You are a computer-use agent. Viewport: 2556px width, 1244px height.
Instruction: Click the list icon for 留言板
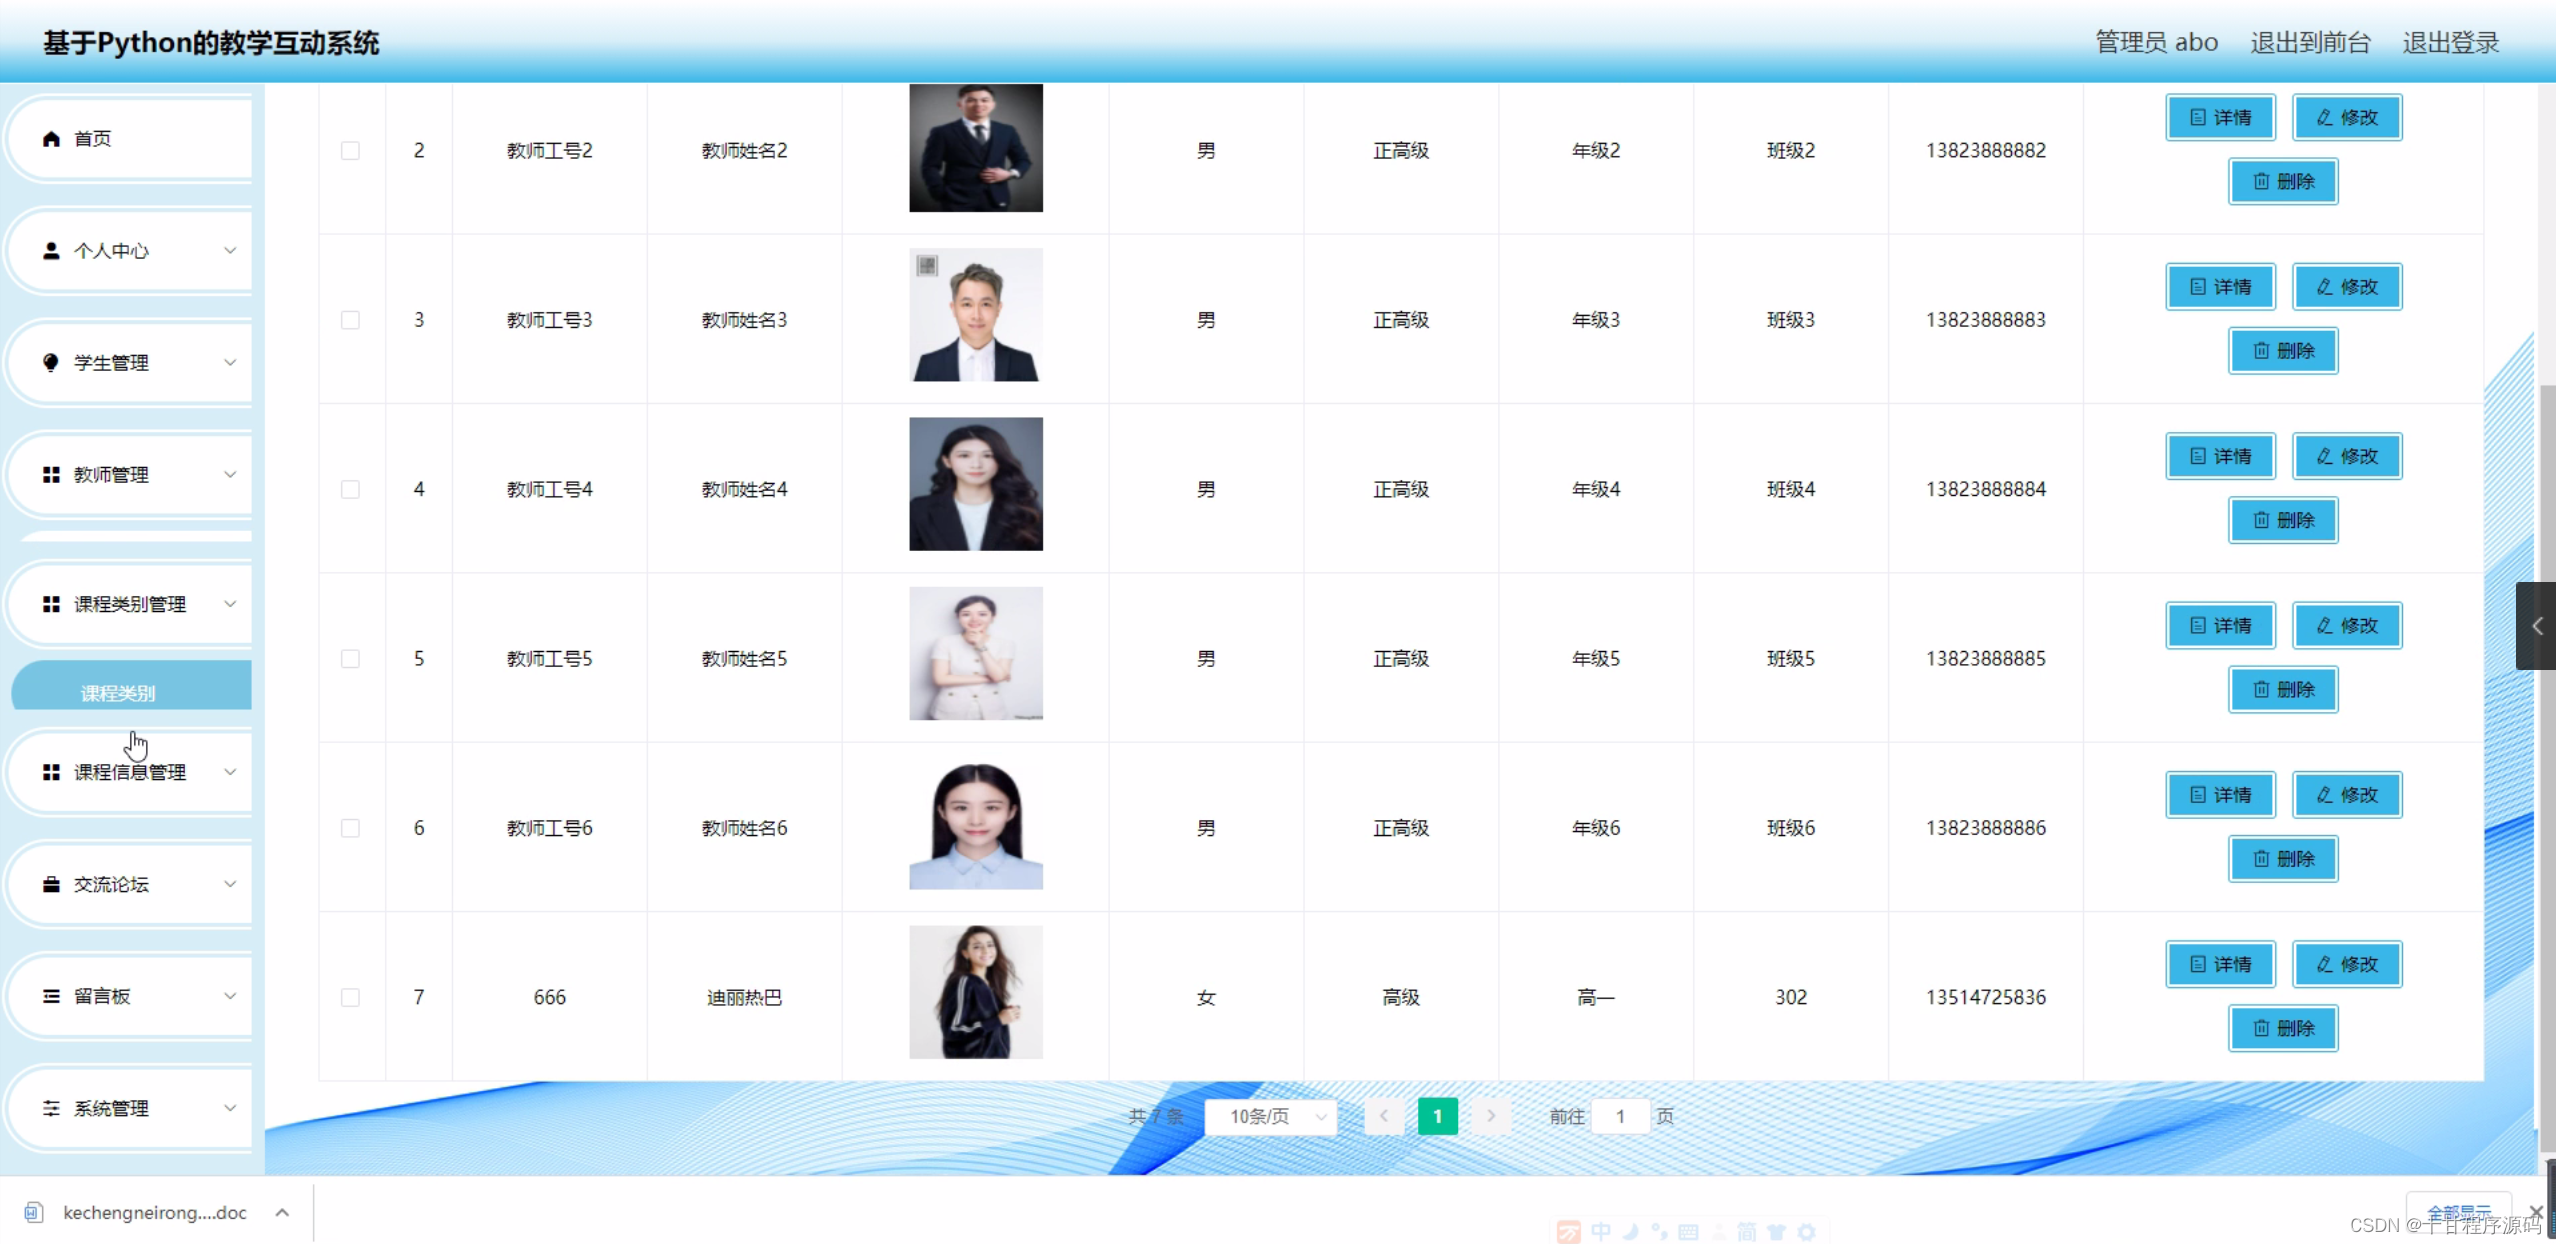51,996
